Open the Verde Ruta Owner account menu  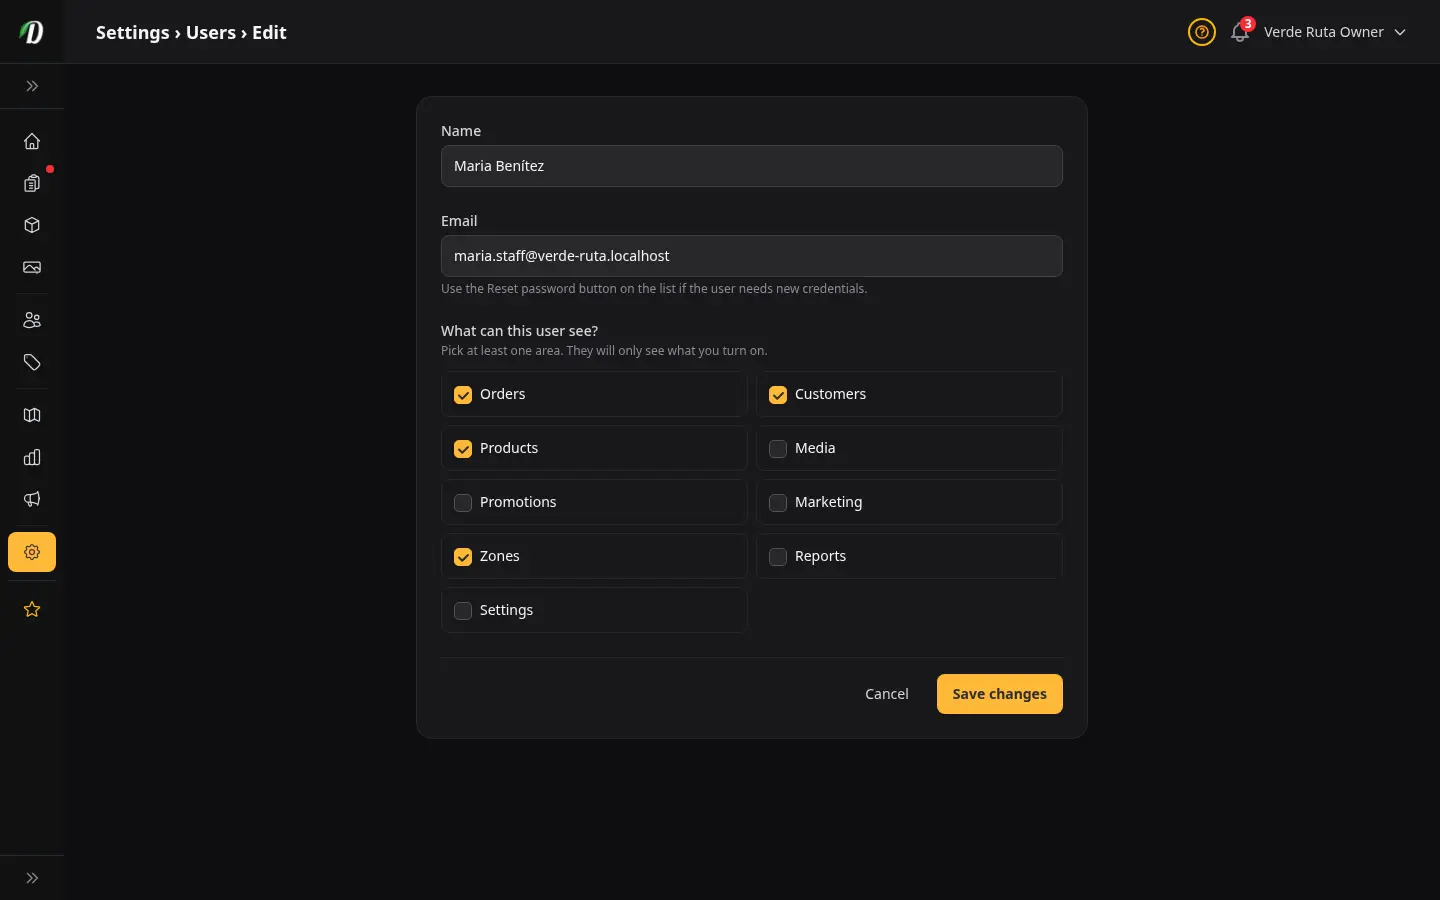[x=1335, y=32]
